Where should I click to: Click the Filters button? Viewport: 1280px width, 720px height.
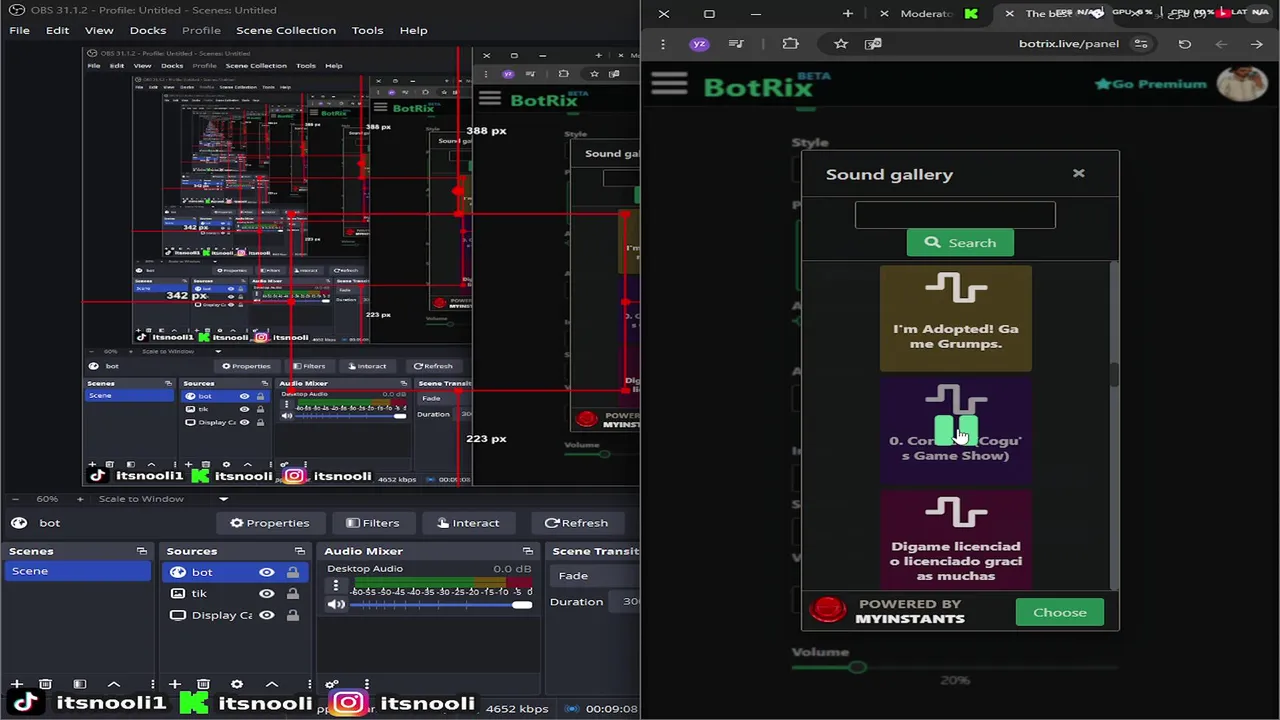tap(372, 523)
